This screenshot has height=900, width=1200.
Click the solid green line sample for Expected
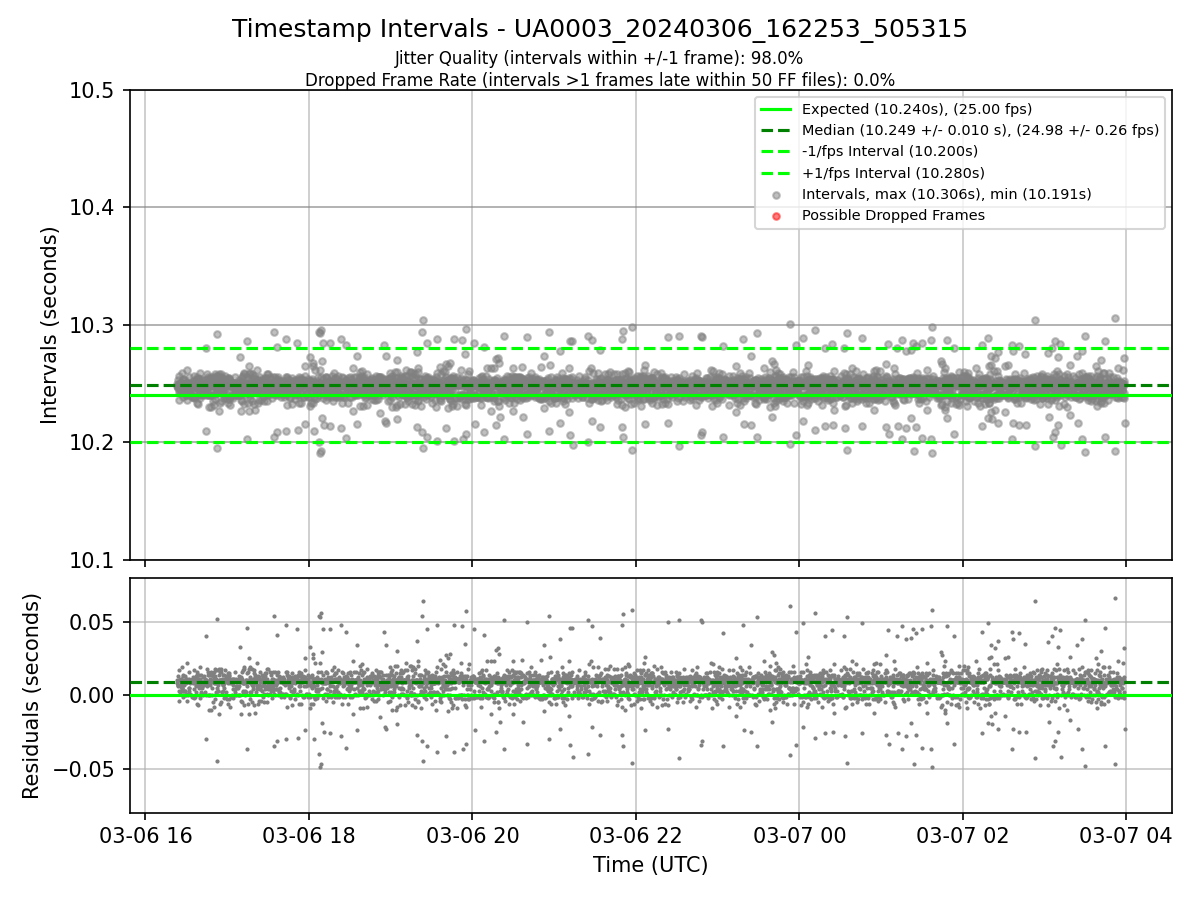coord(777,109)
